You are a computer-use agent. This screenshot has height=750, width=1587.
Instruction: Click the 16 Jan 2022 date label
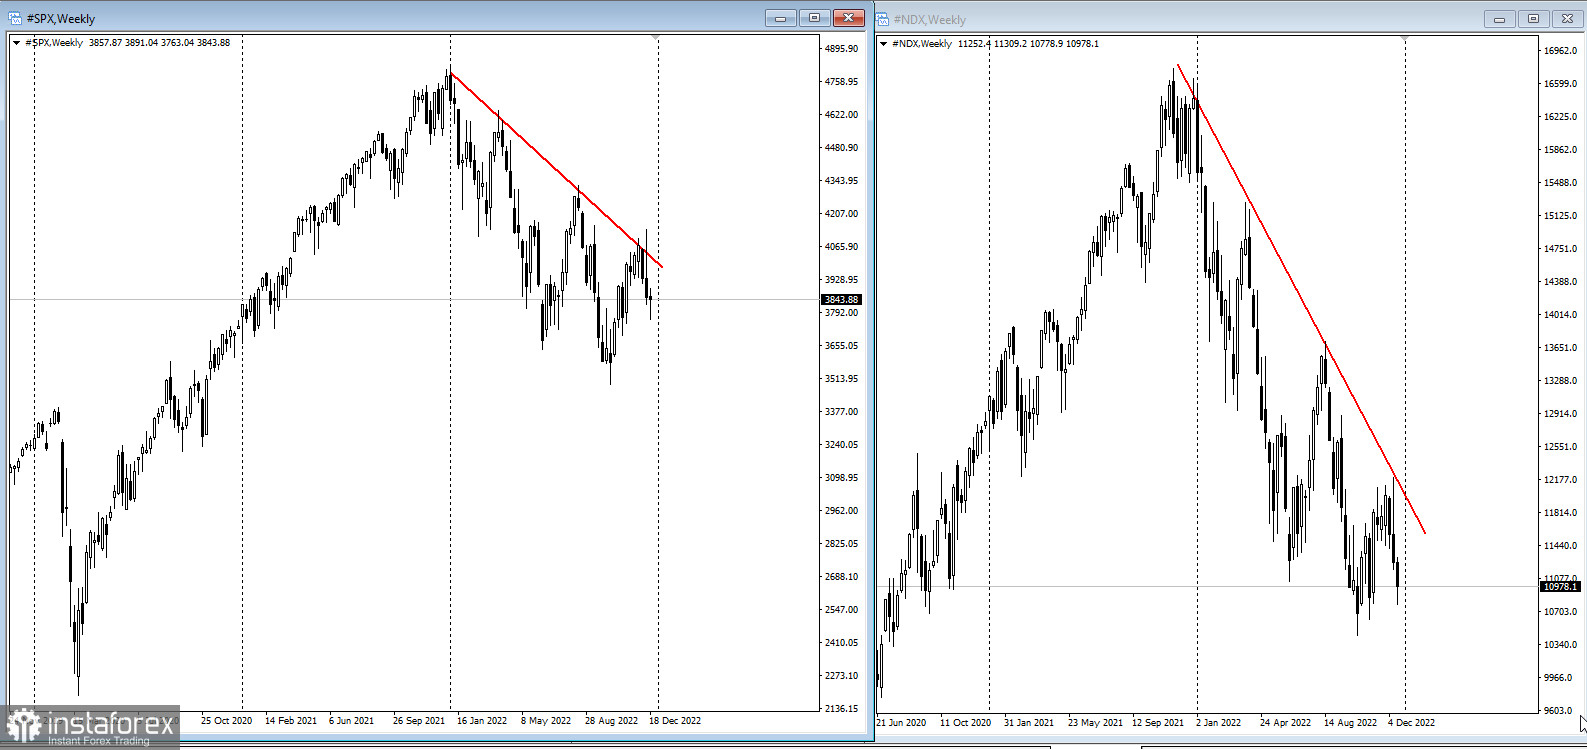482,721
